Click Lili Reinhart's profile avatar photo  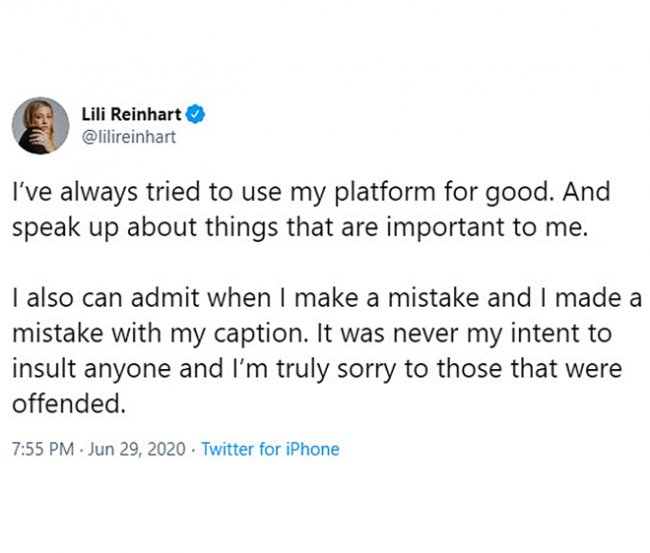click(40, 127)
